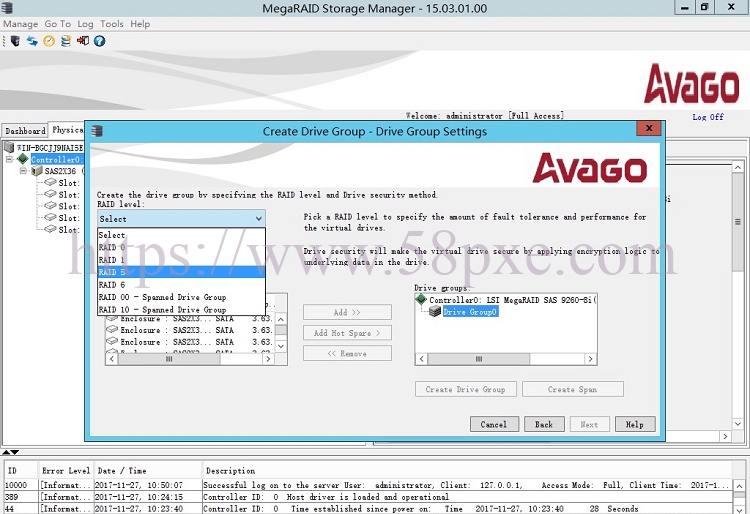Click the Error Level column header
The image size is (750, 514).
coord(66,470)
